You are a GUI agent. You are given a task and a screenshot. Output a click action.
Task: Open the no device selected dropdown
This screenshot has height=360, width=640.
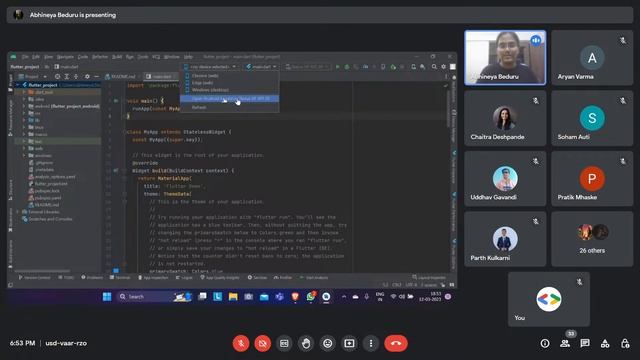coord(210,67)
